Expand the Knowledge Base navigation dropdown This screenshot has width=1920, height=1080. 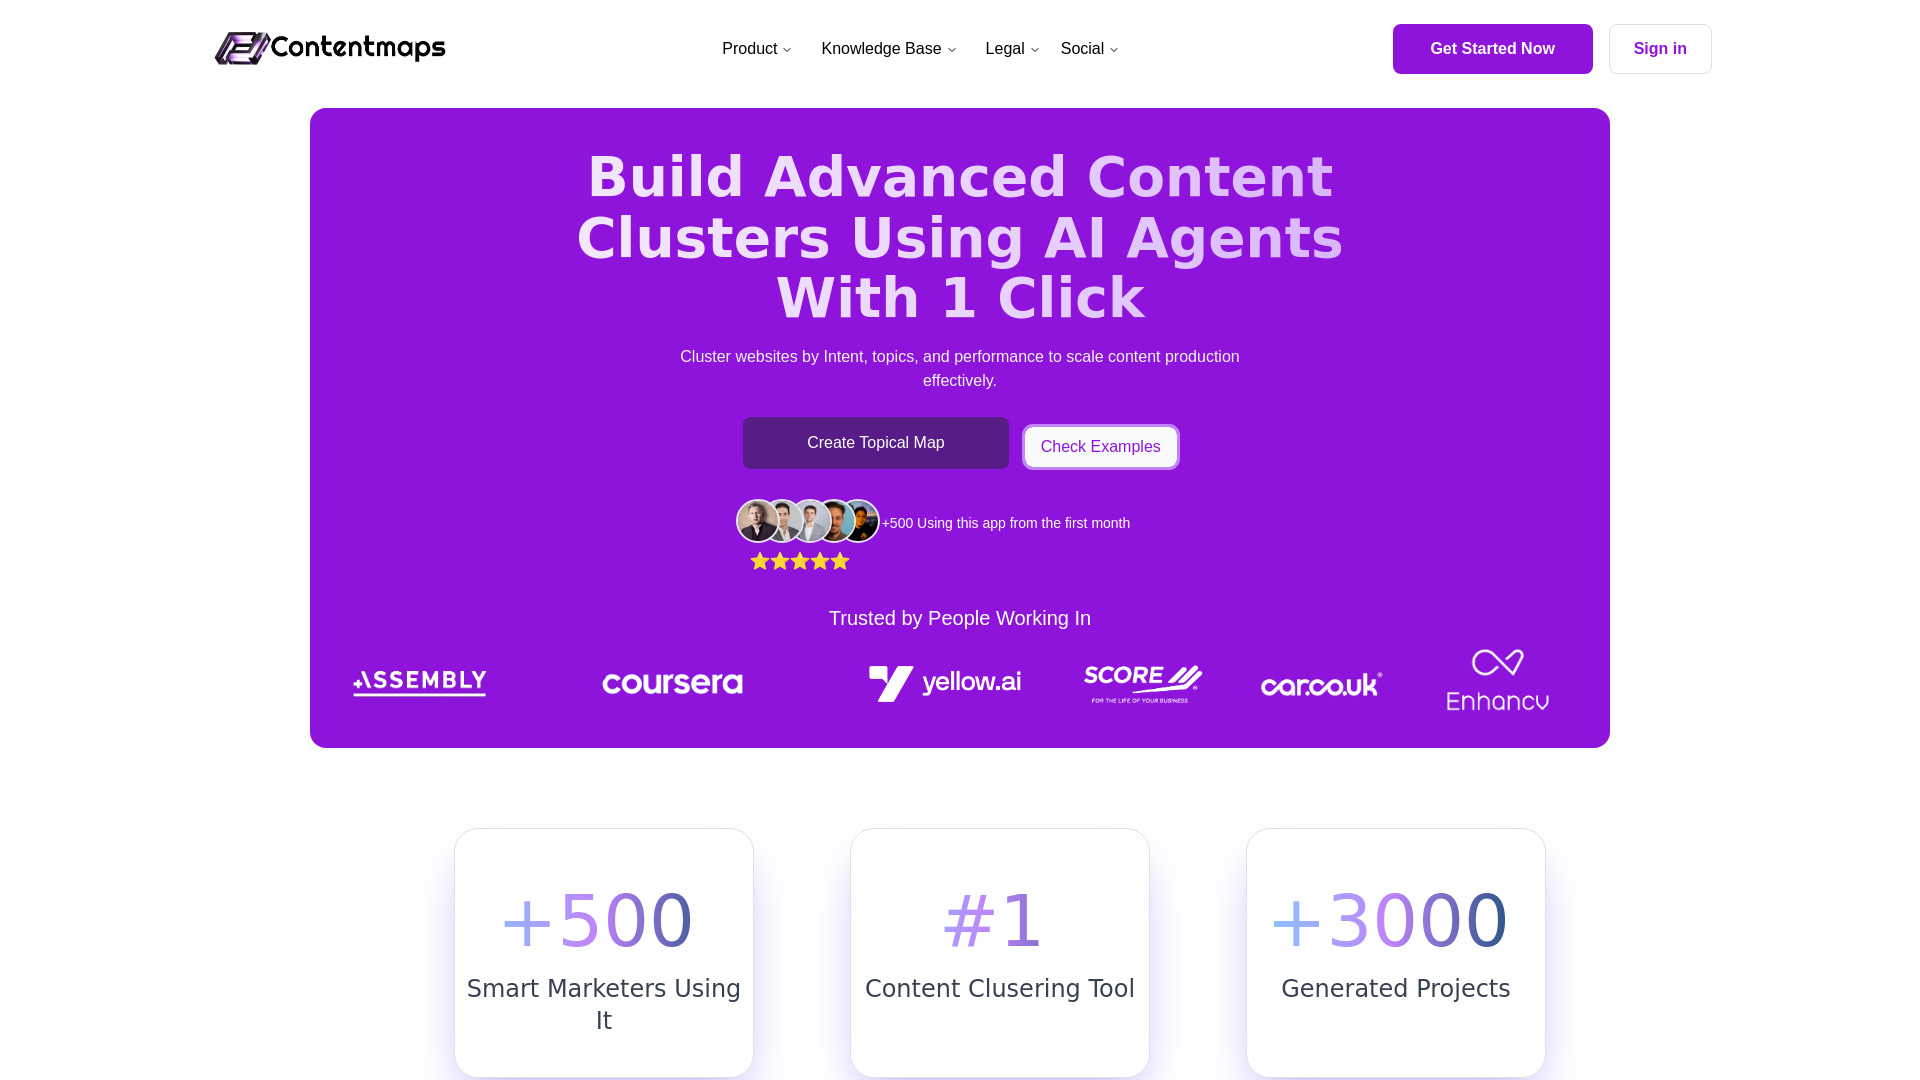tap(889, 49)
